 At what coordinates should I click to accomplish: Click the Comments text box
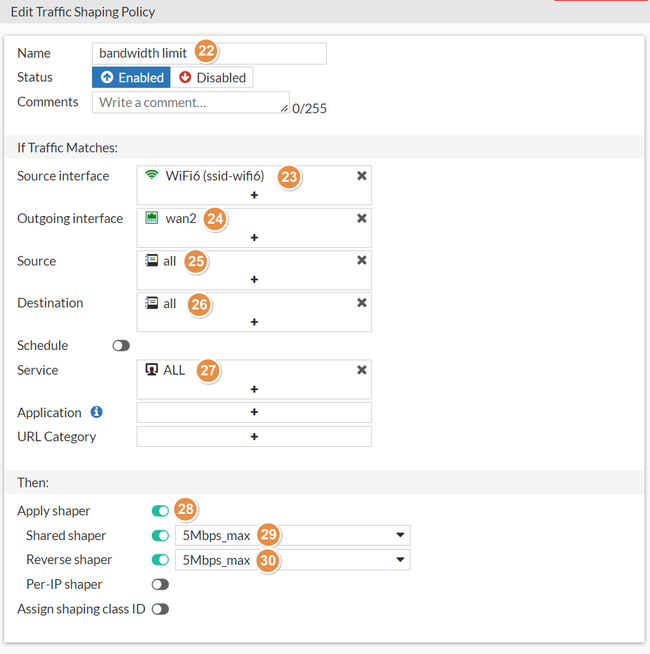click(190, 103)
